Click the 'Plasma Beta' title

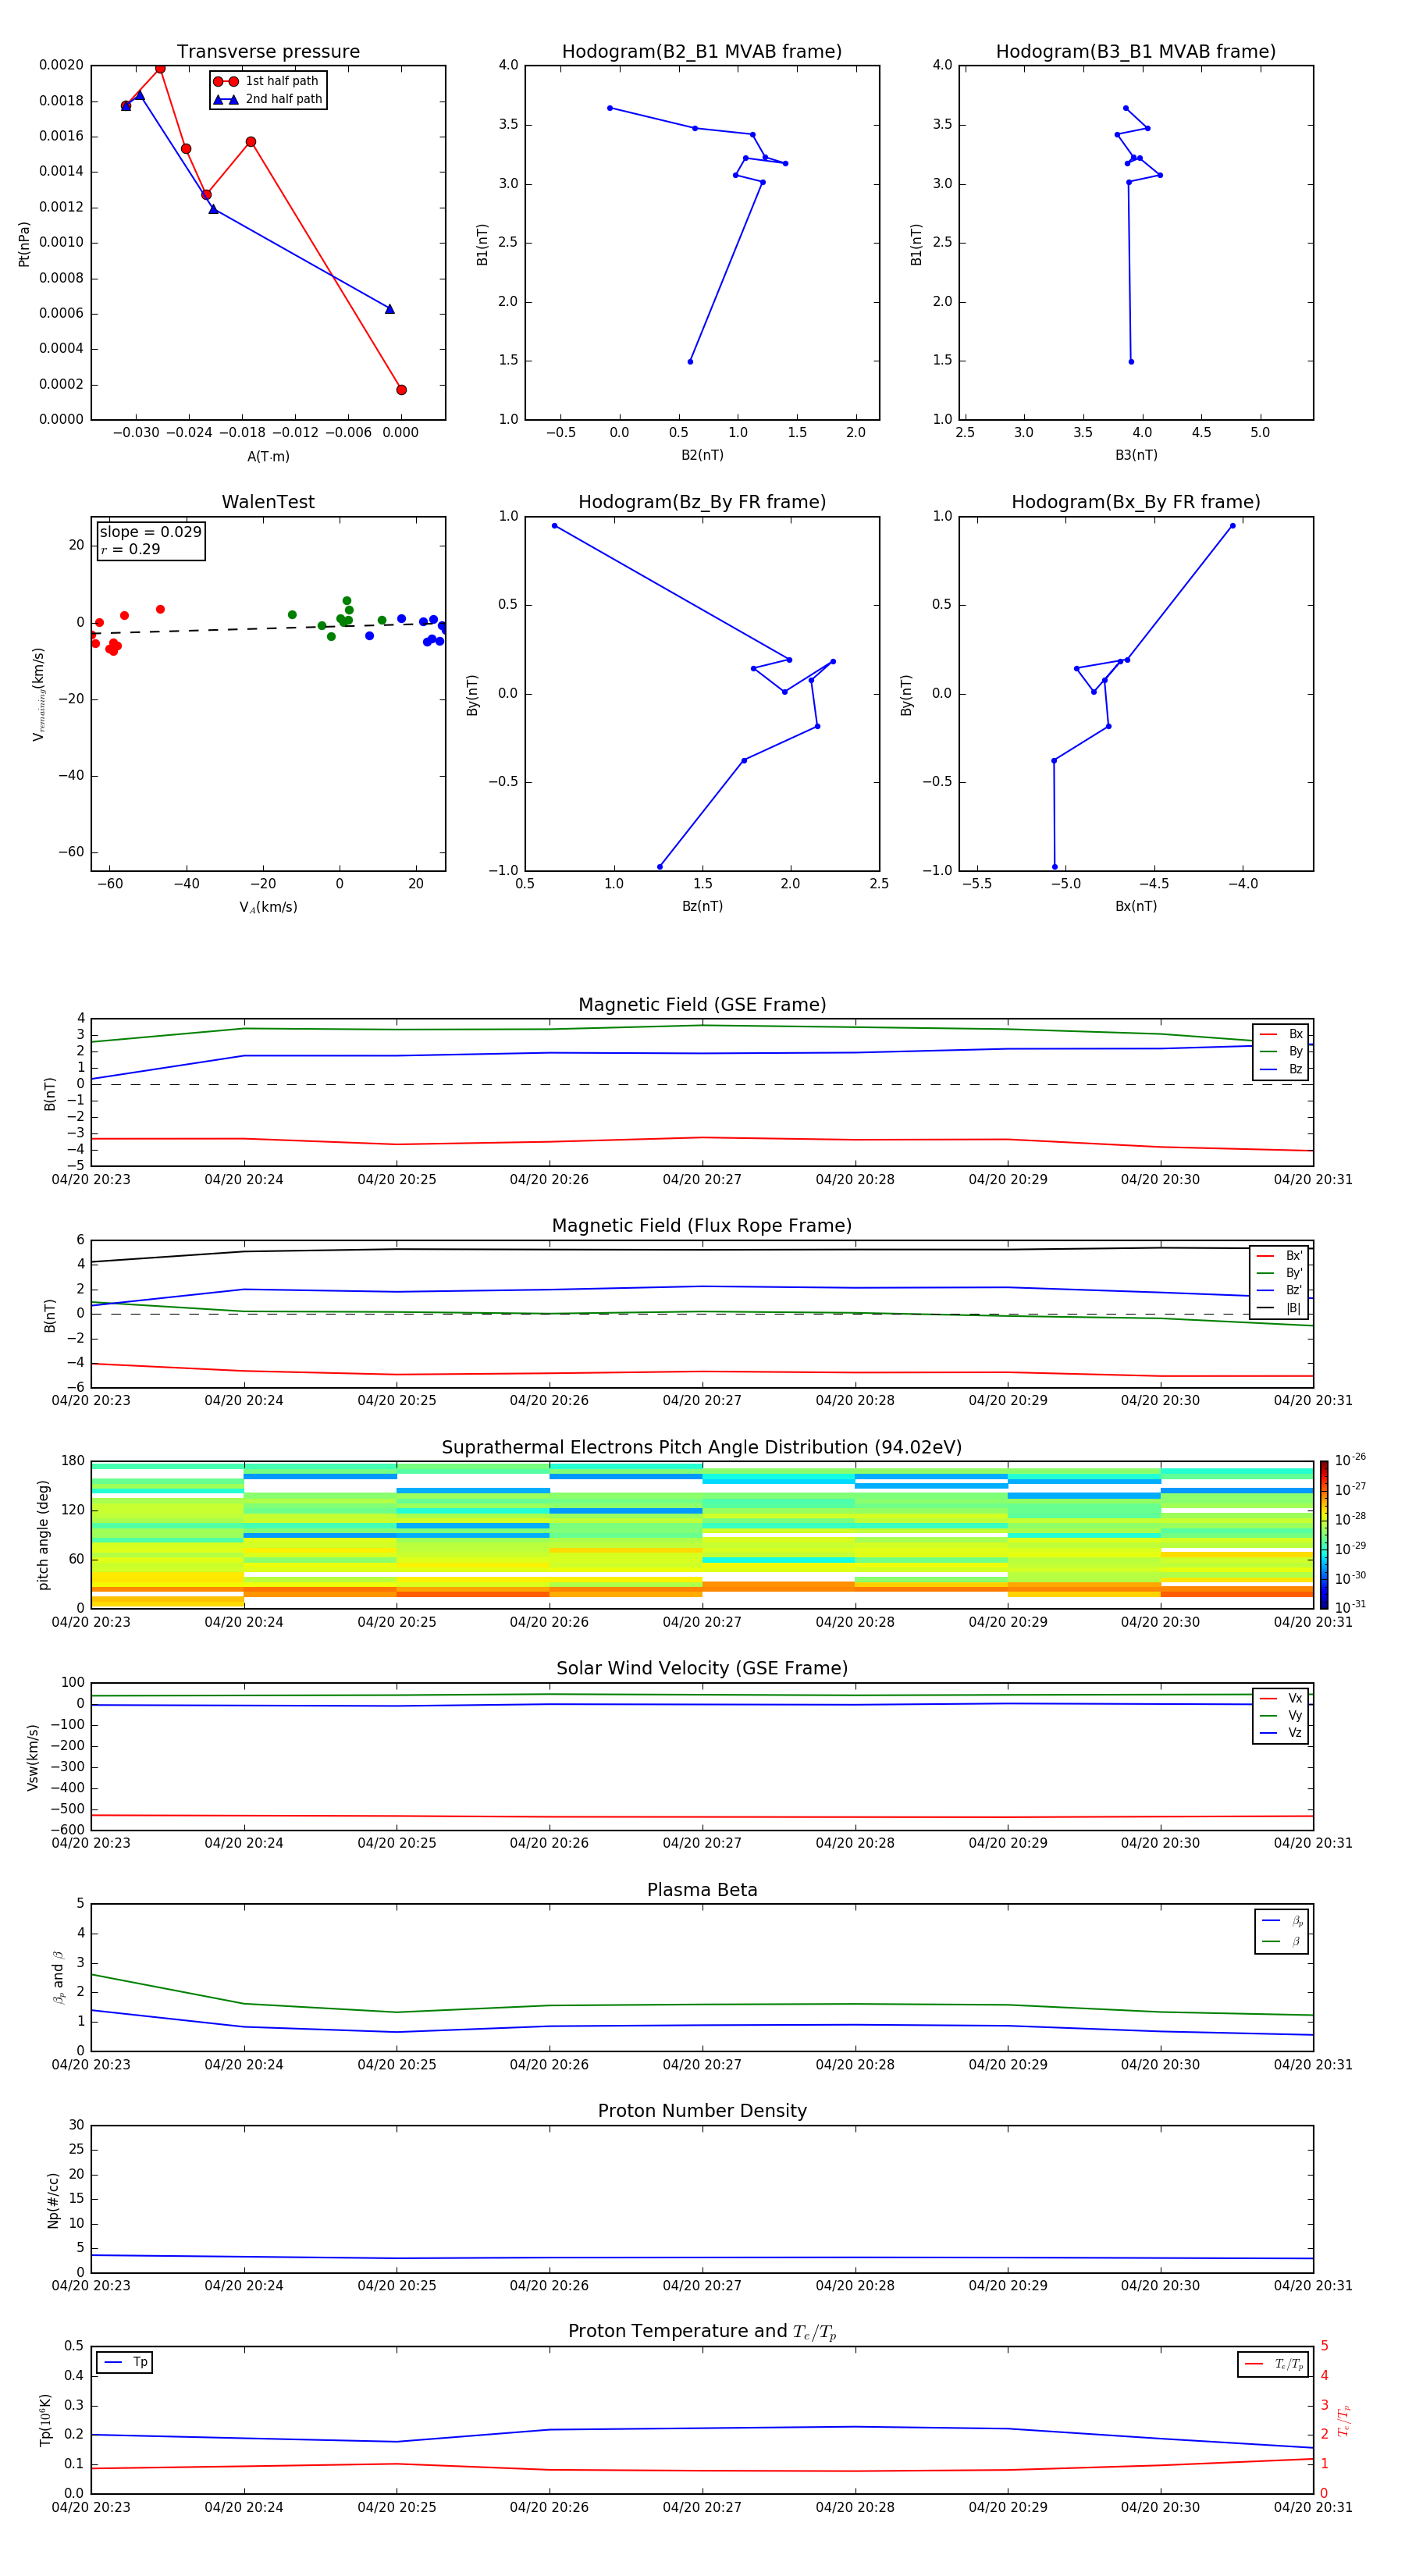[702, 1891]
